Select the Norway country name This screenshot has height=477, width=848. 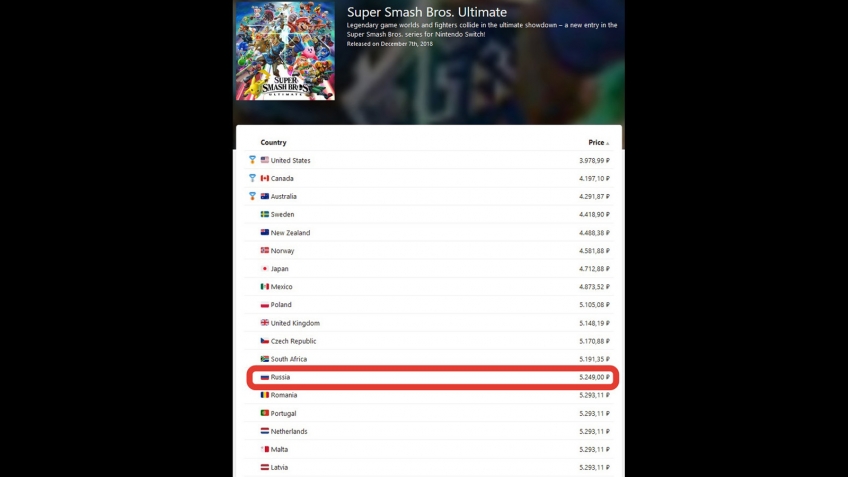pos(282,251)
